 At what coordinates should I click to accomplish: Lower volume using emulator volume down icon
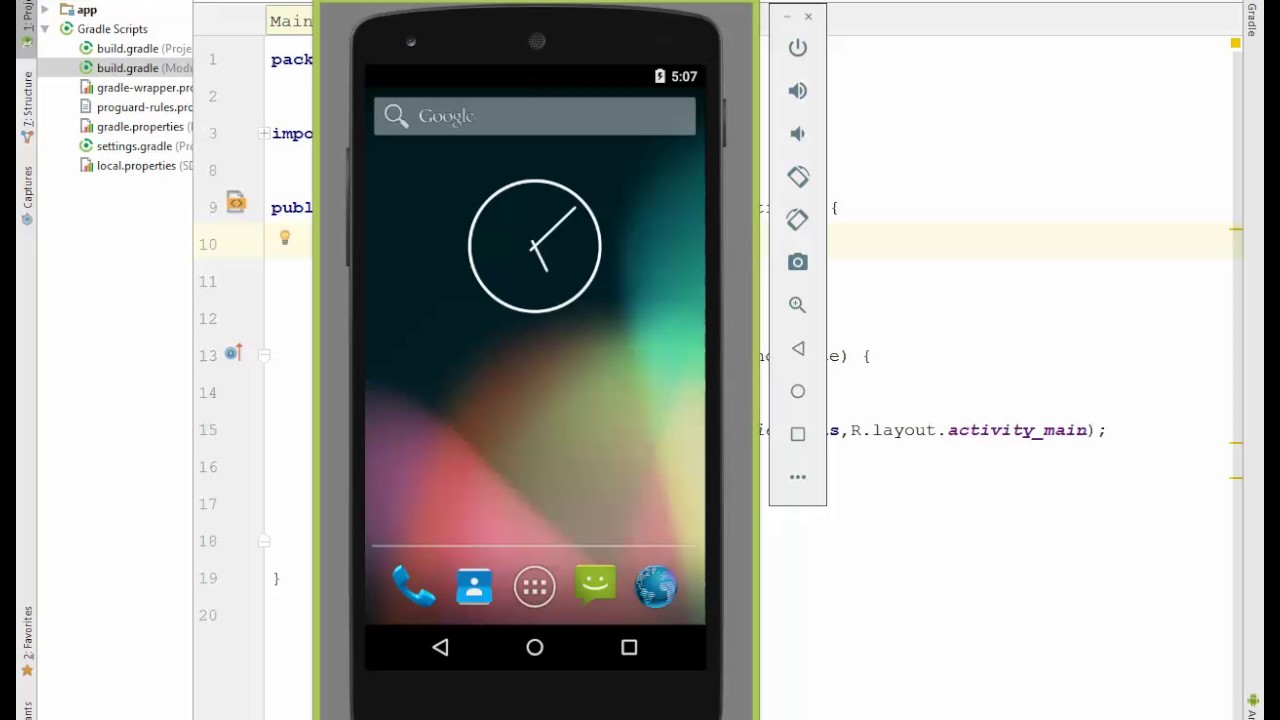(797, 134)
